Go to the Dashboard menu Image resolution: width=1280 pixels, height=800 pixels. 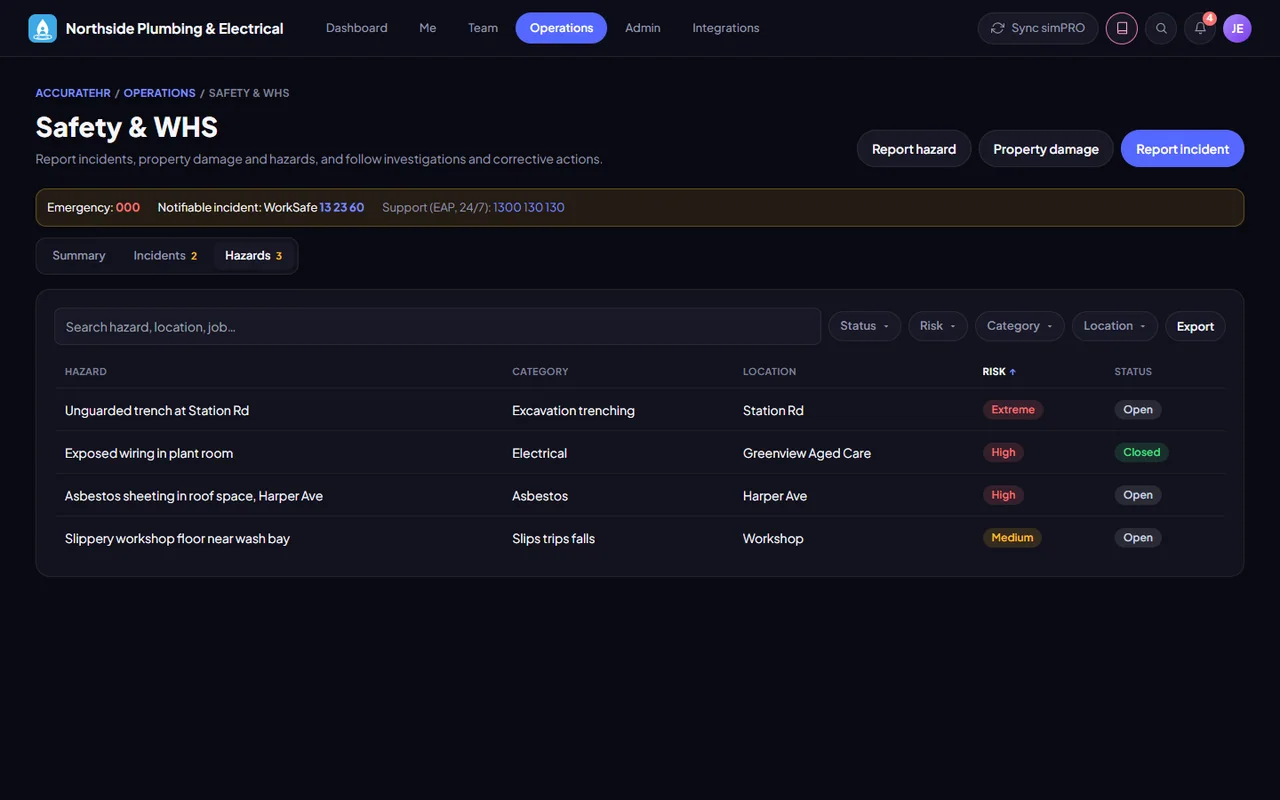coord(357,28)
